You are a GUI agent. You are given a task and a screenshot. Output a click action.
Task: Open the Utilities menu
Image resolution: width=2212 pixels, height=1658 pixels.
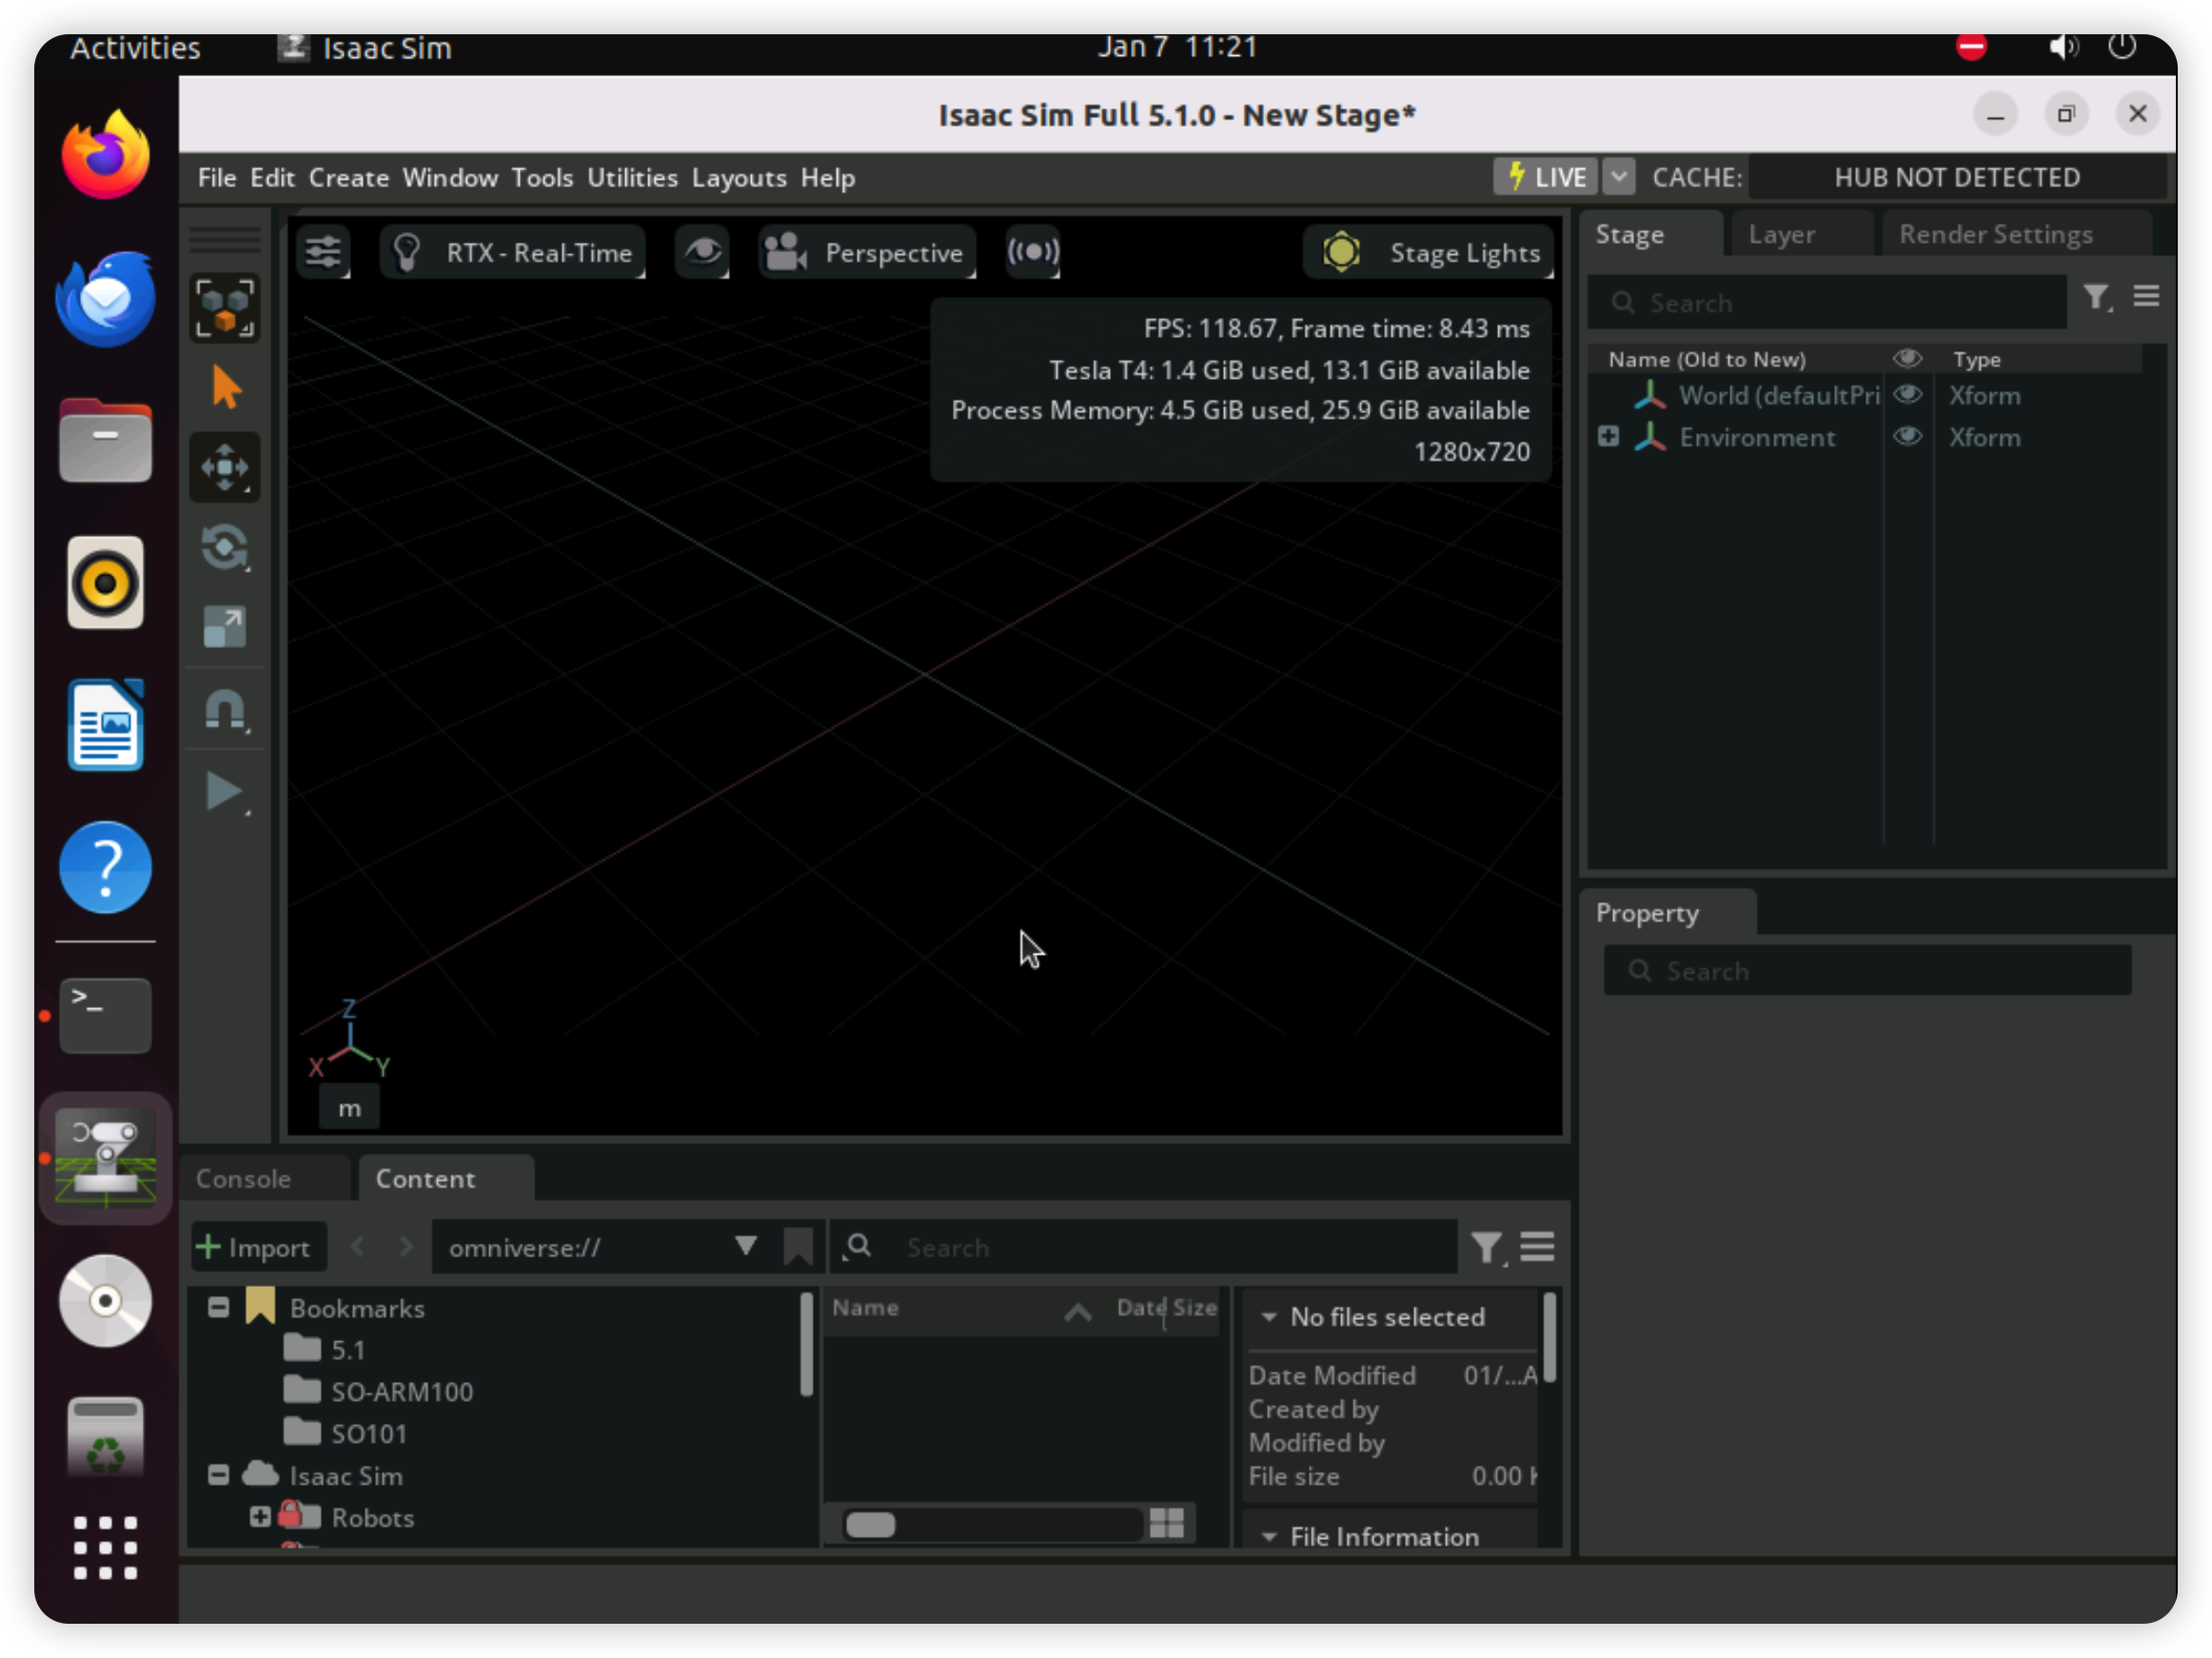point(632,177)
